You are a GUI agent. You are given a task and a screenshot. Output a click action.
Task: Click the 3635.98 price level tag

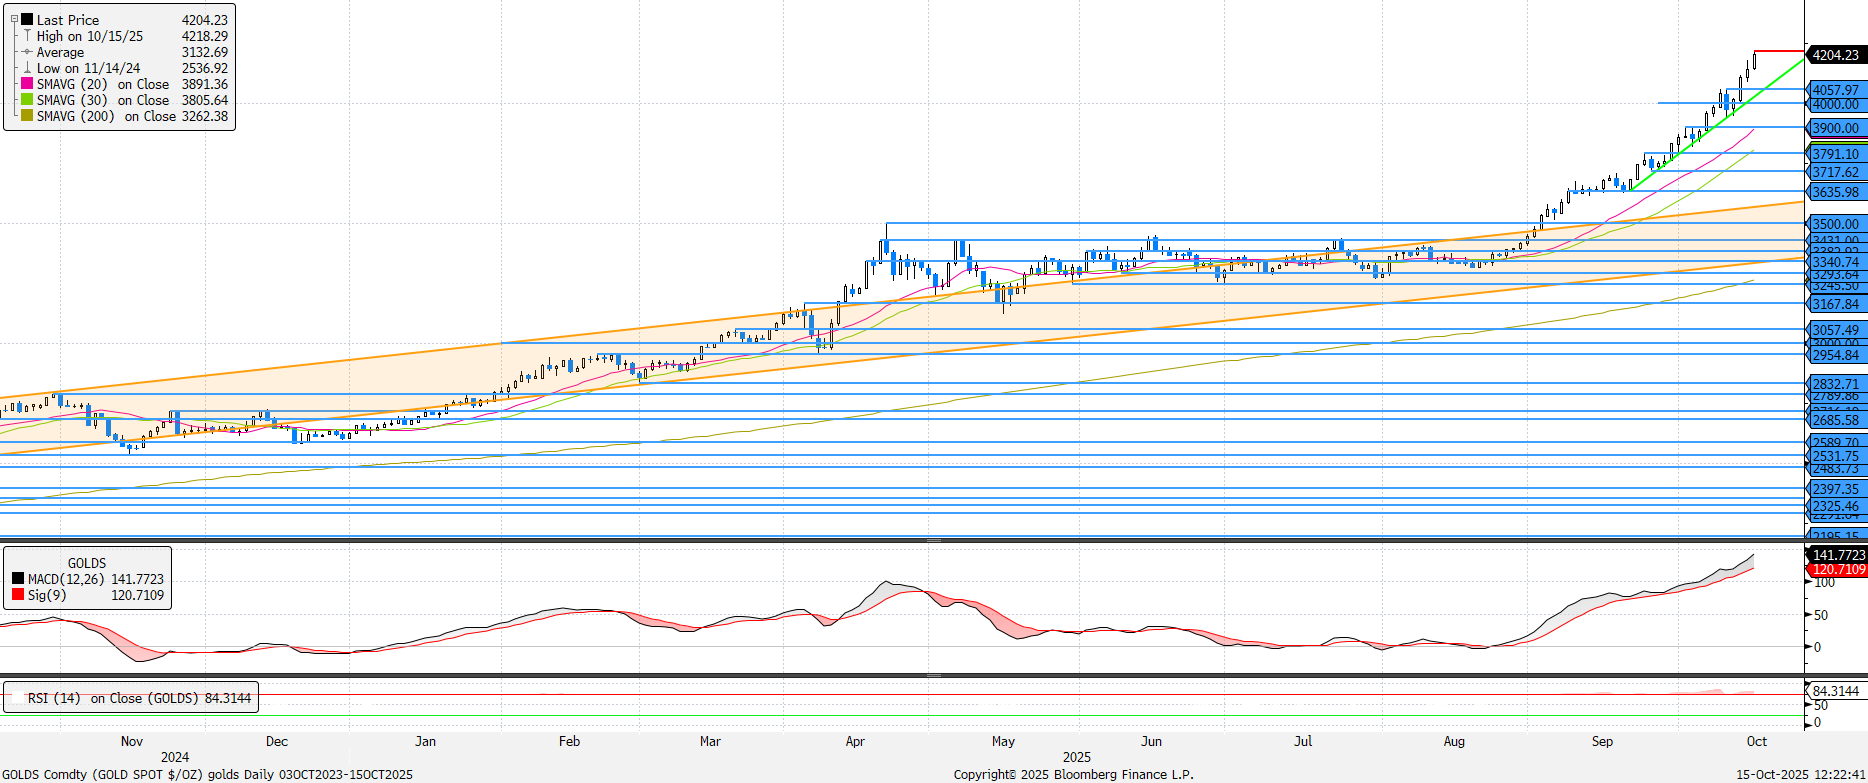coord(1835,192)
